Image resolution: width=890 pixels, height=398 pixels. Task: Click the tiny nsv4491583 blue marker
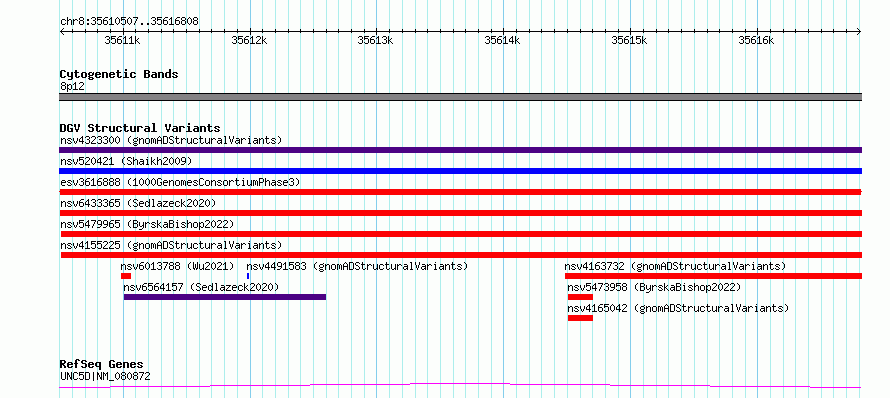tap(248, 276)
